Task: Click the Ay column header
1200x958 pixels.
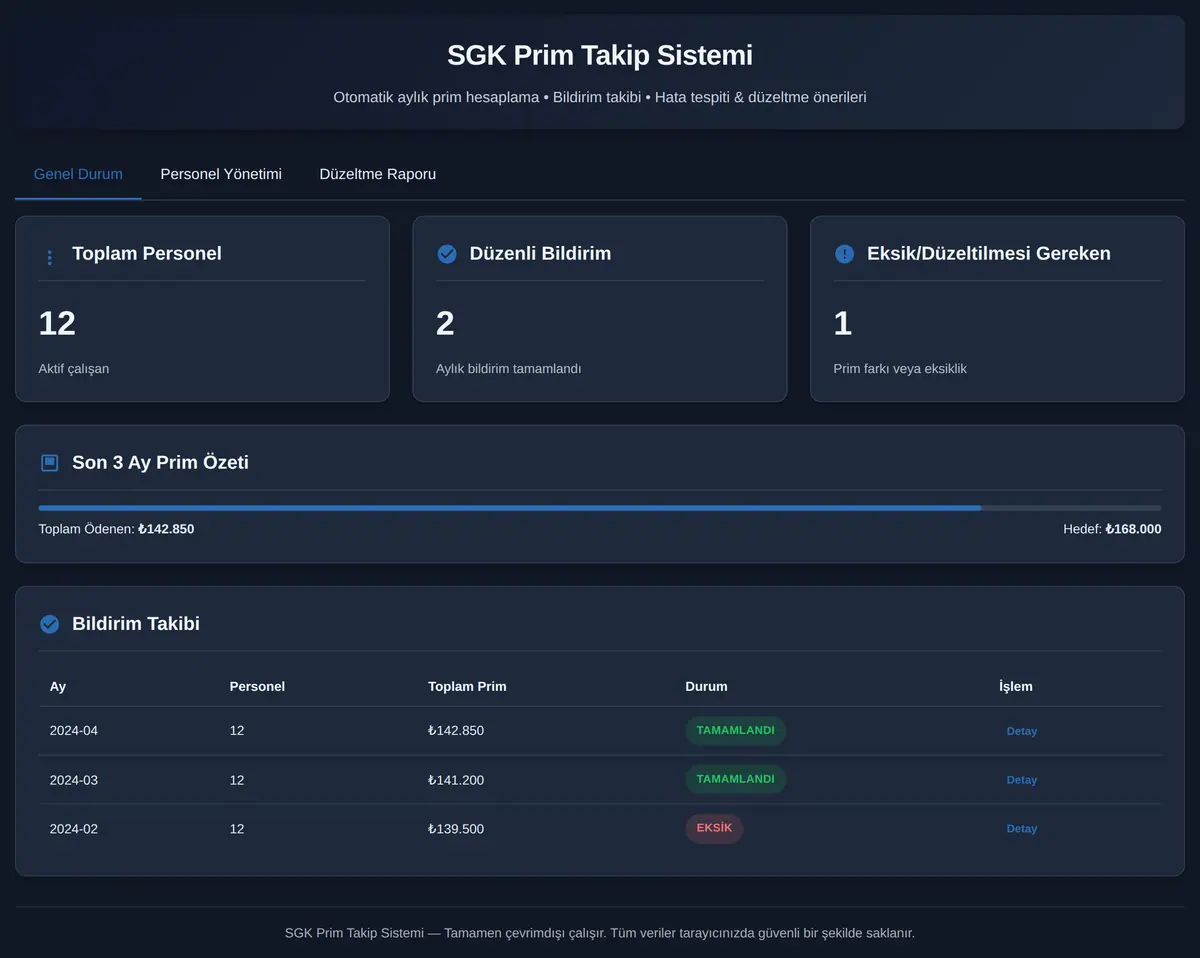Action: (58, 687)
